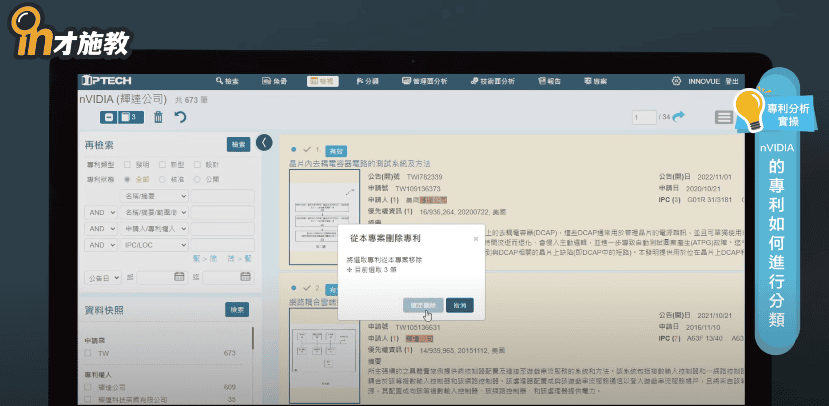Go to next page arrow icon
The width and height of the screenshot is (829, 406).
[x=680, y=117]
